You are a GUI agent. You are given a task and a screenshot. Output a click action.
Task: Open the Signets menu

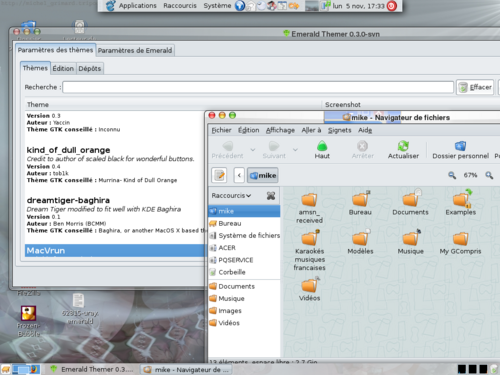click(x=339, y=130)
